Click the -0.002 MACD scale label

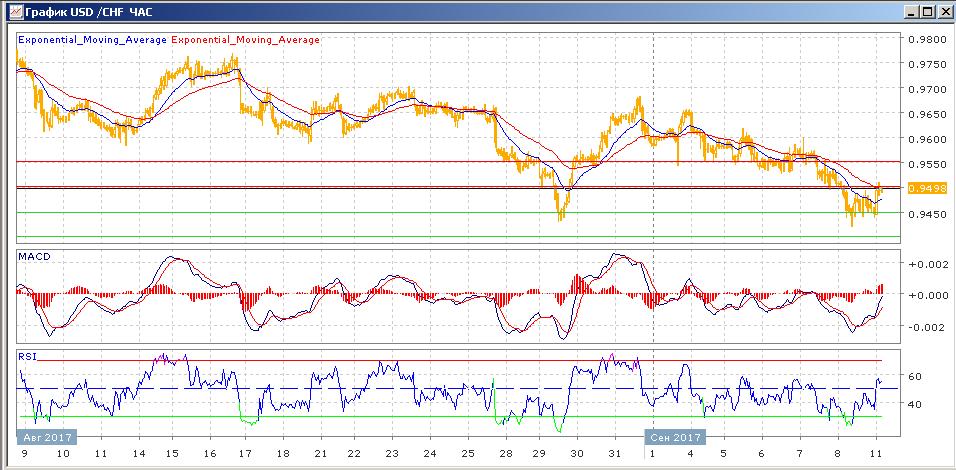923,327
